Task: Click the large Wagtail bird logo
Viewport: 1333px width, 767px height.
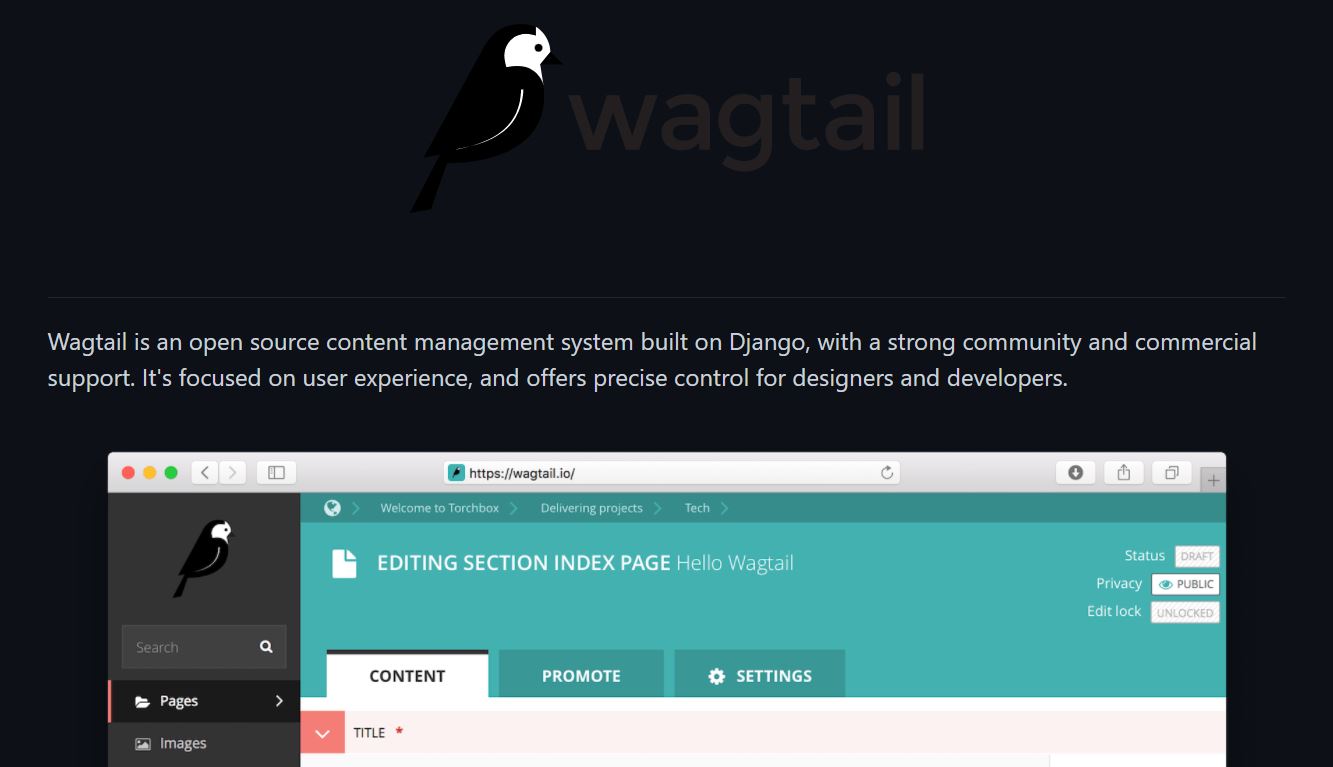Action: pyautogui.click(x=486, y=118)
